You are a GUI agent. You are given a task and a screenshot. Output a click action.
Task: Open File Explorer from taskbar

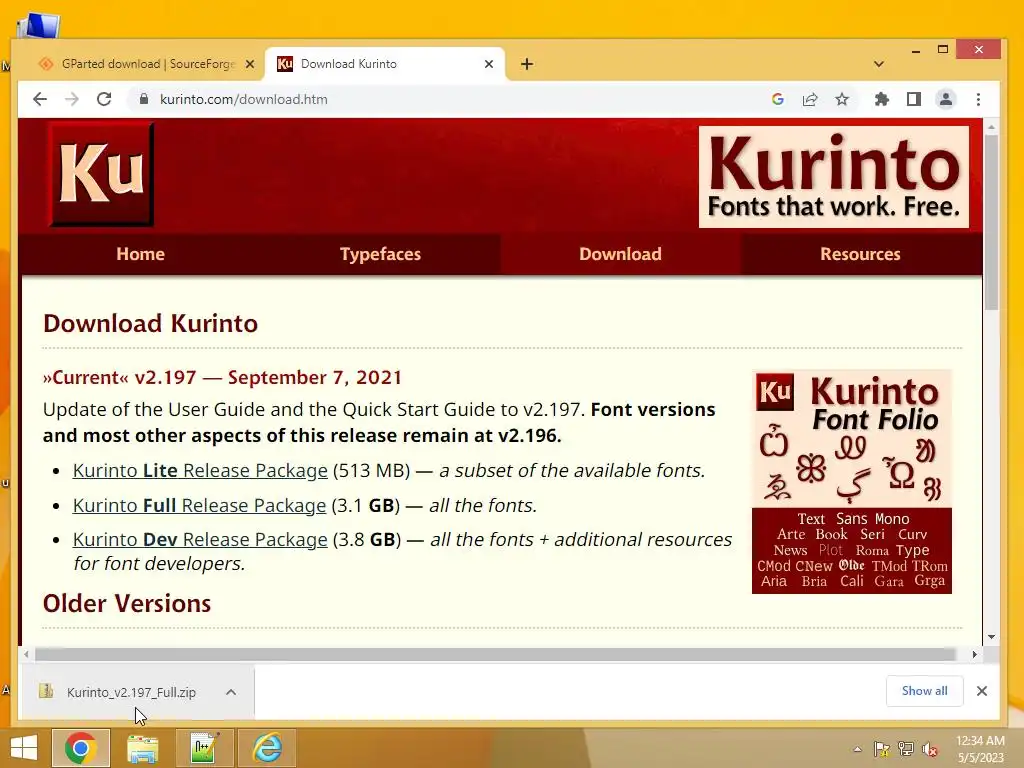tap(142, 748)
